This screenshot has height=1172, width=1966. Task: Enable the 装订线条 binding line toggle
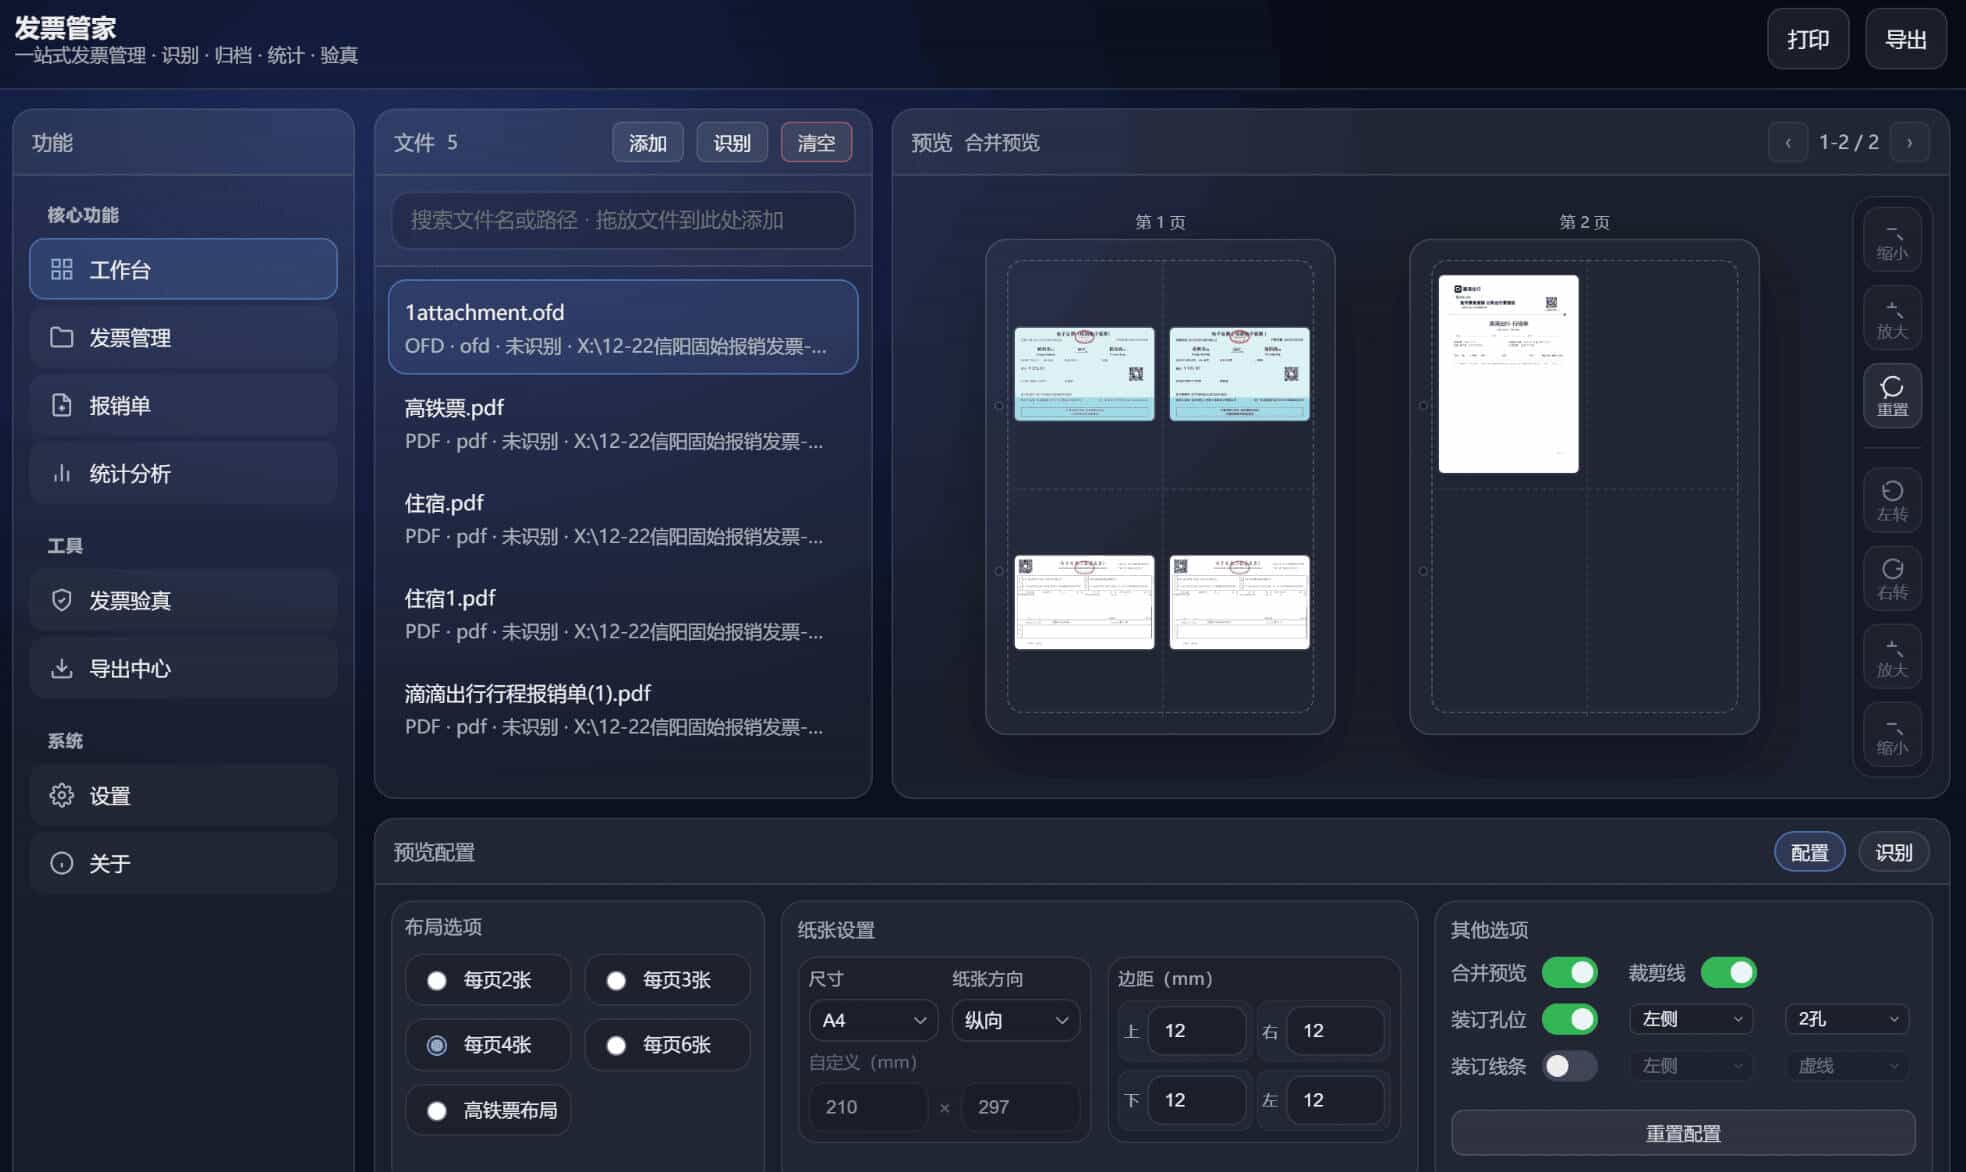1569,1066
